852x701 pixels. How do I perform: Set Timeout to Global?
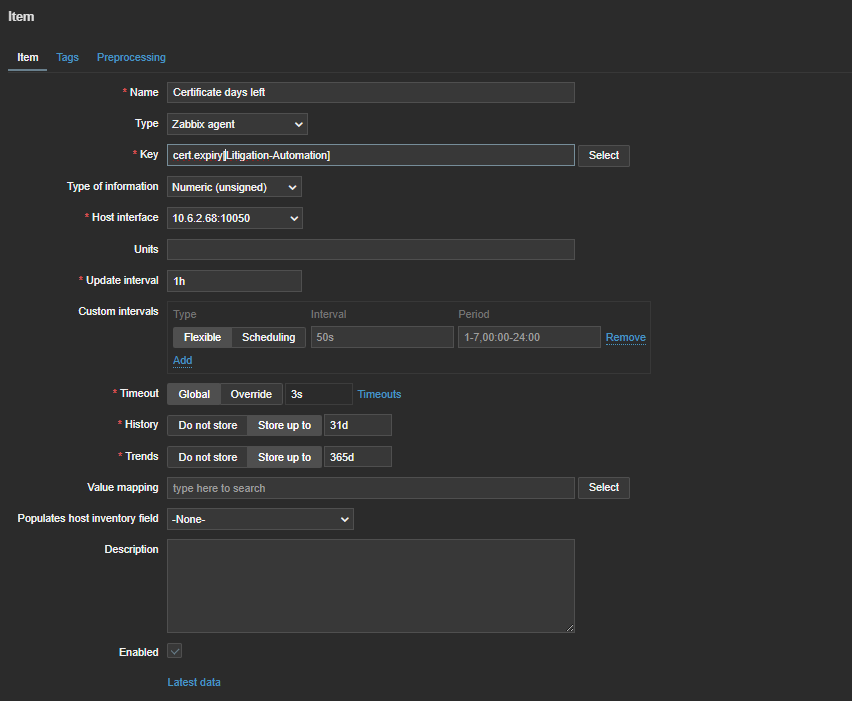(194, 394)
